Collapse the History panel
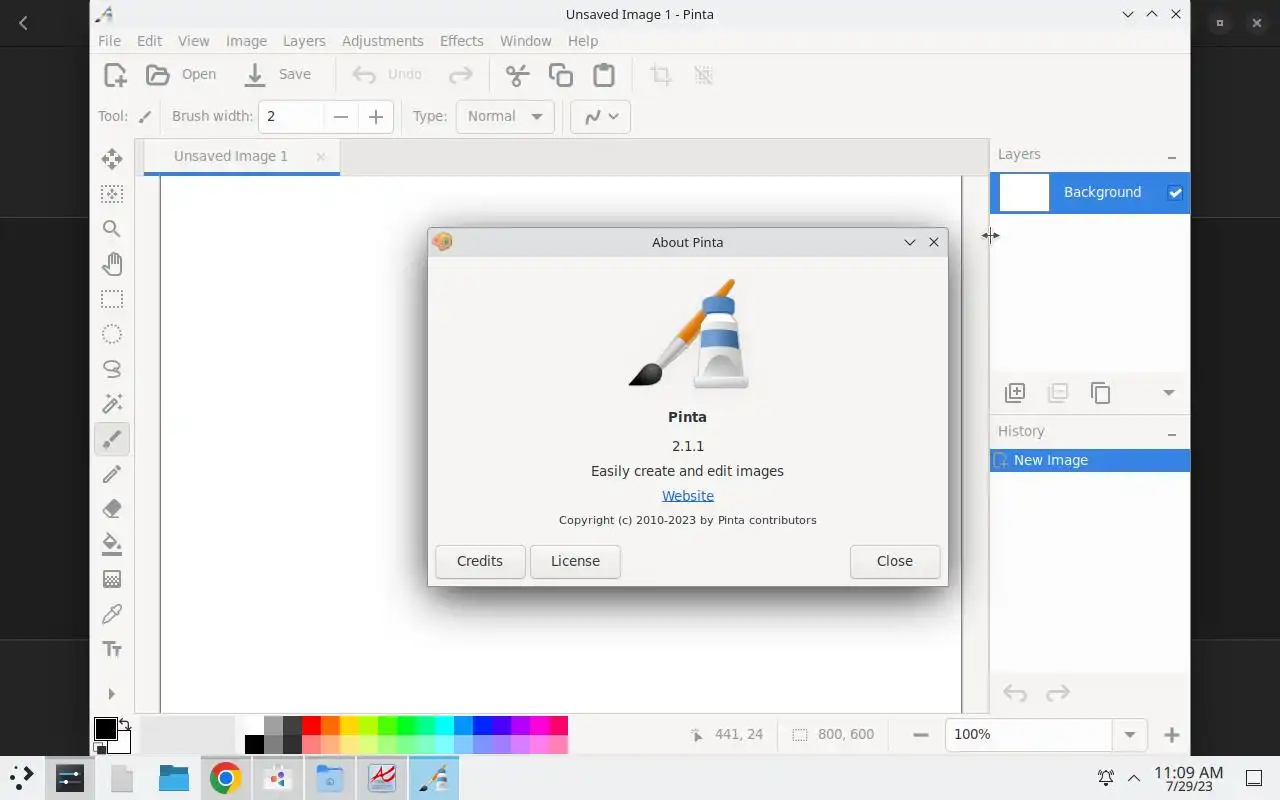Image resolution: width=1280 pixels, height=800 pixels. 1171,433
